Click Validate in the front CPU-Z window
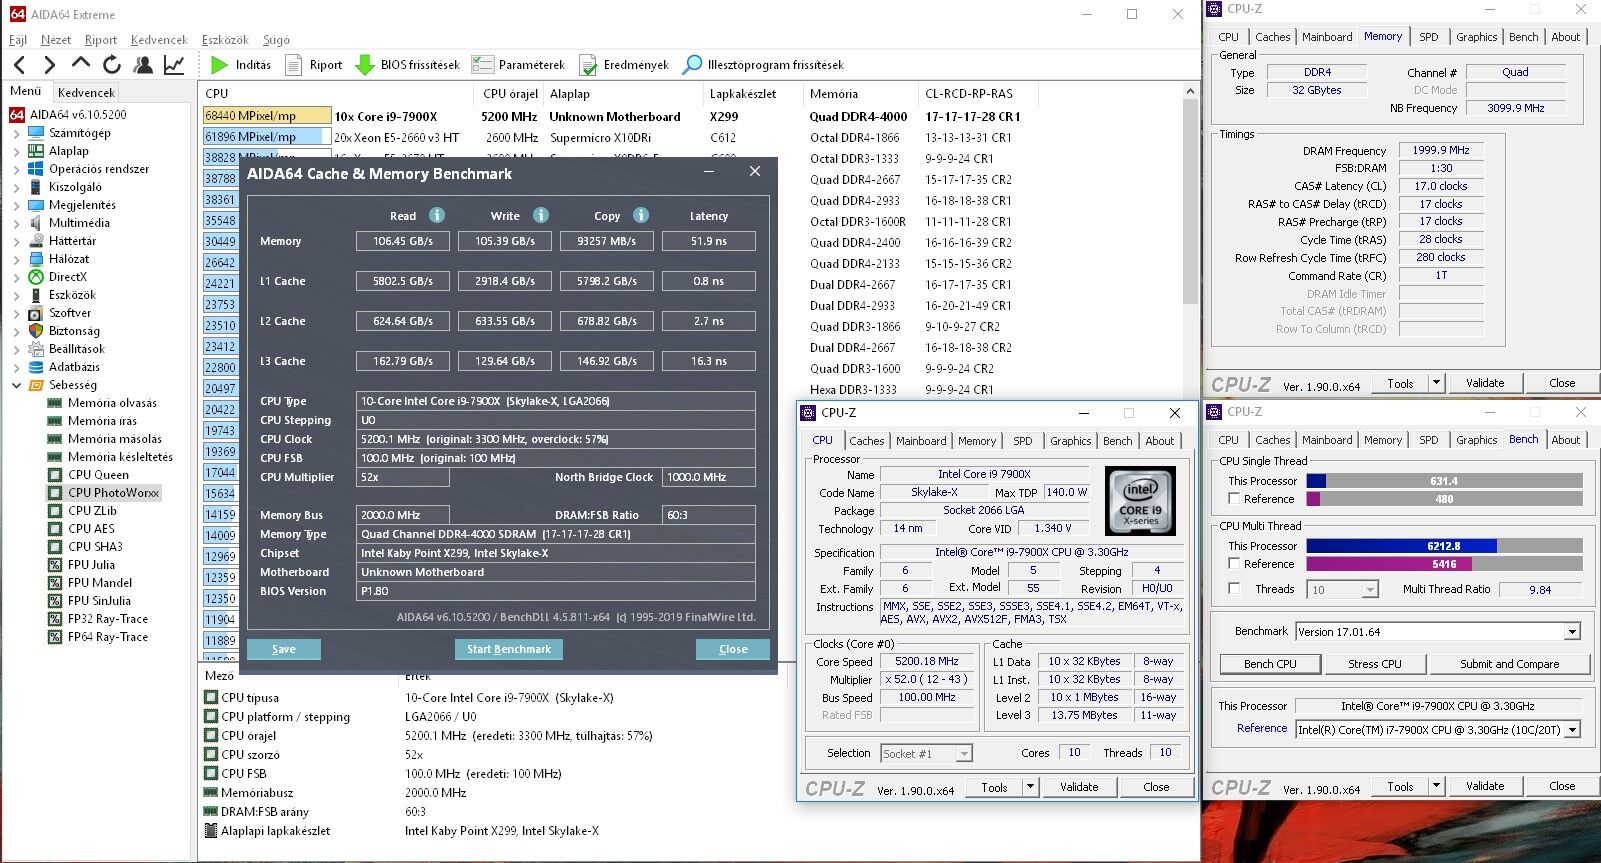Image resolution: width=1601 pixels, height=863 pixels. point(1079,787)
